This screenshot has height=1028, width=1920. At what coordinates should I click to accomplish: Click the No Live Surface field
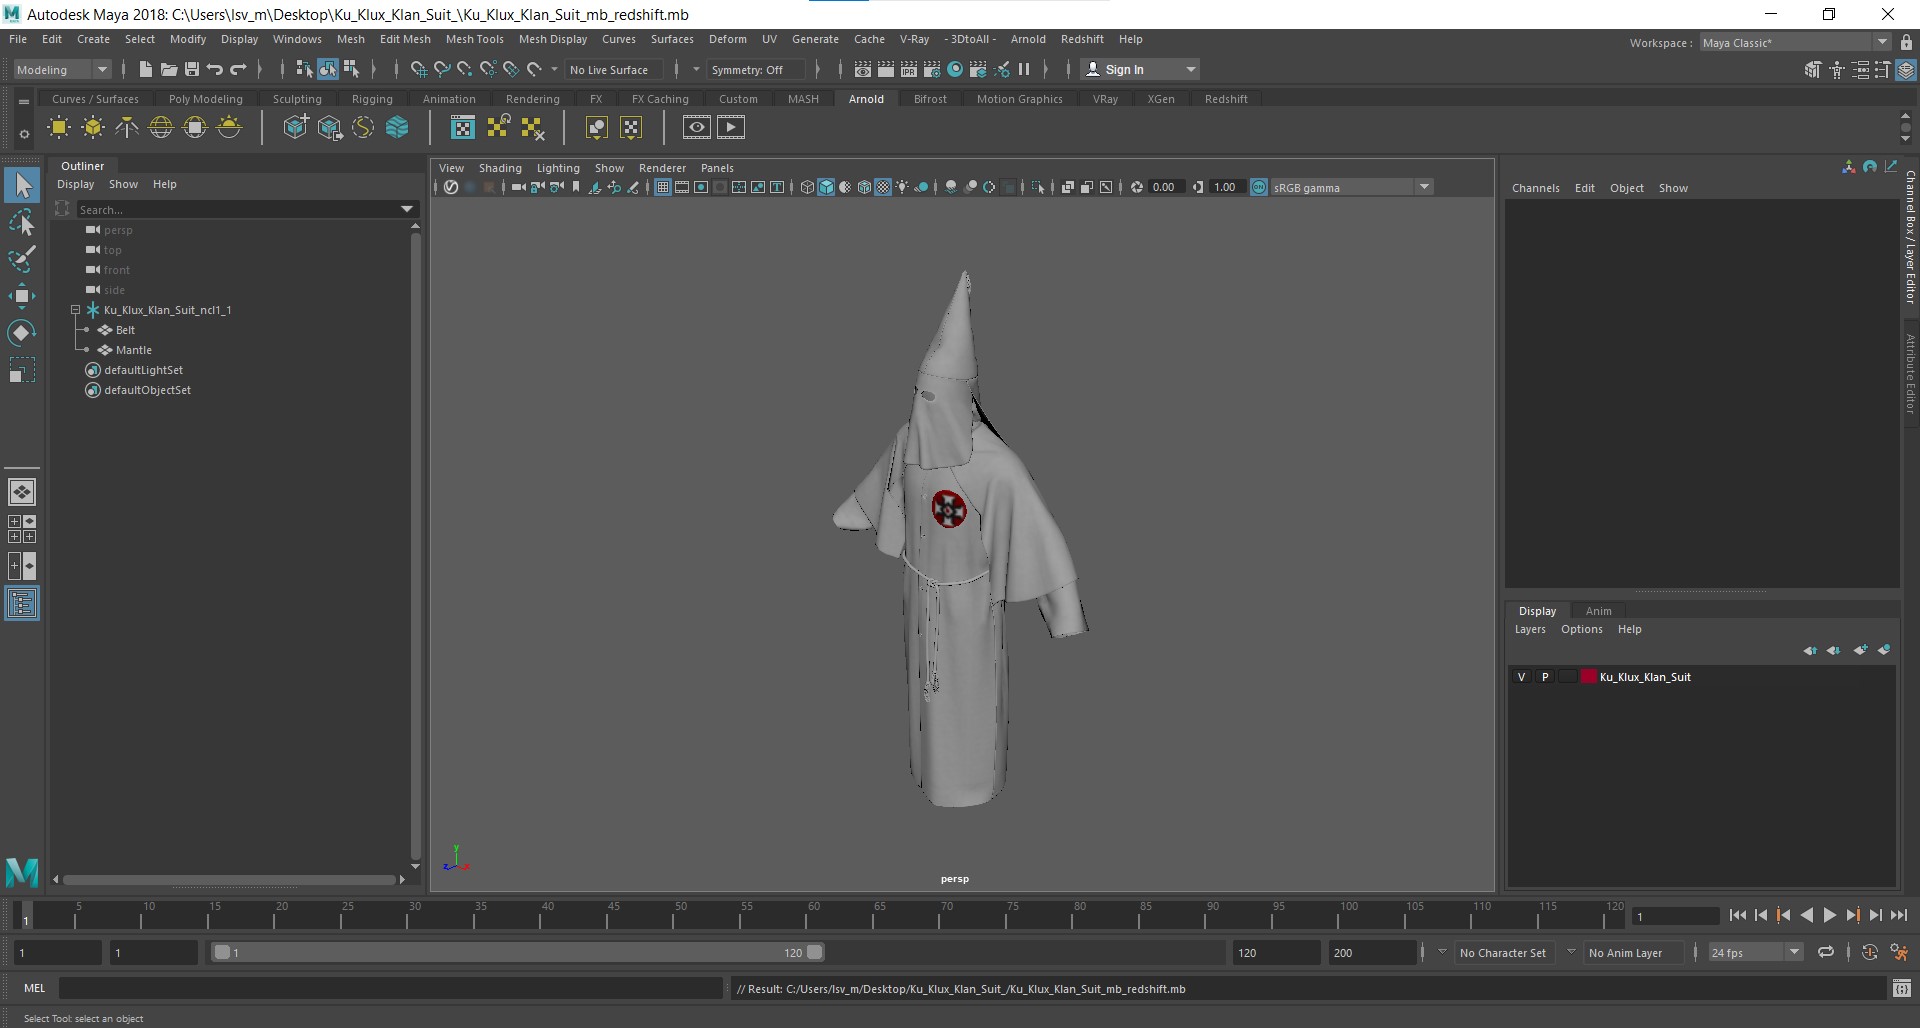[x=614, y=69]
